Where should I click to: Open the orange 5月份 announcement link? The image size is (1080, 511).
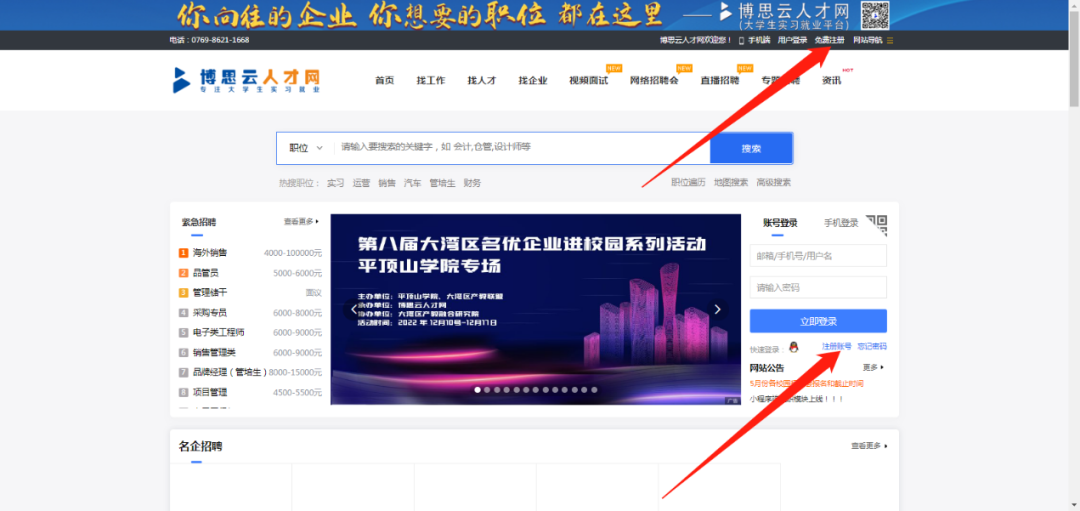coord(807,384)
